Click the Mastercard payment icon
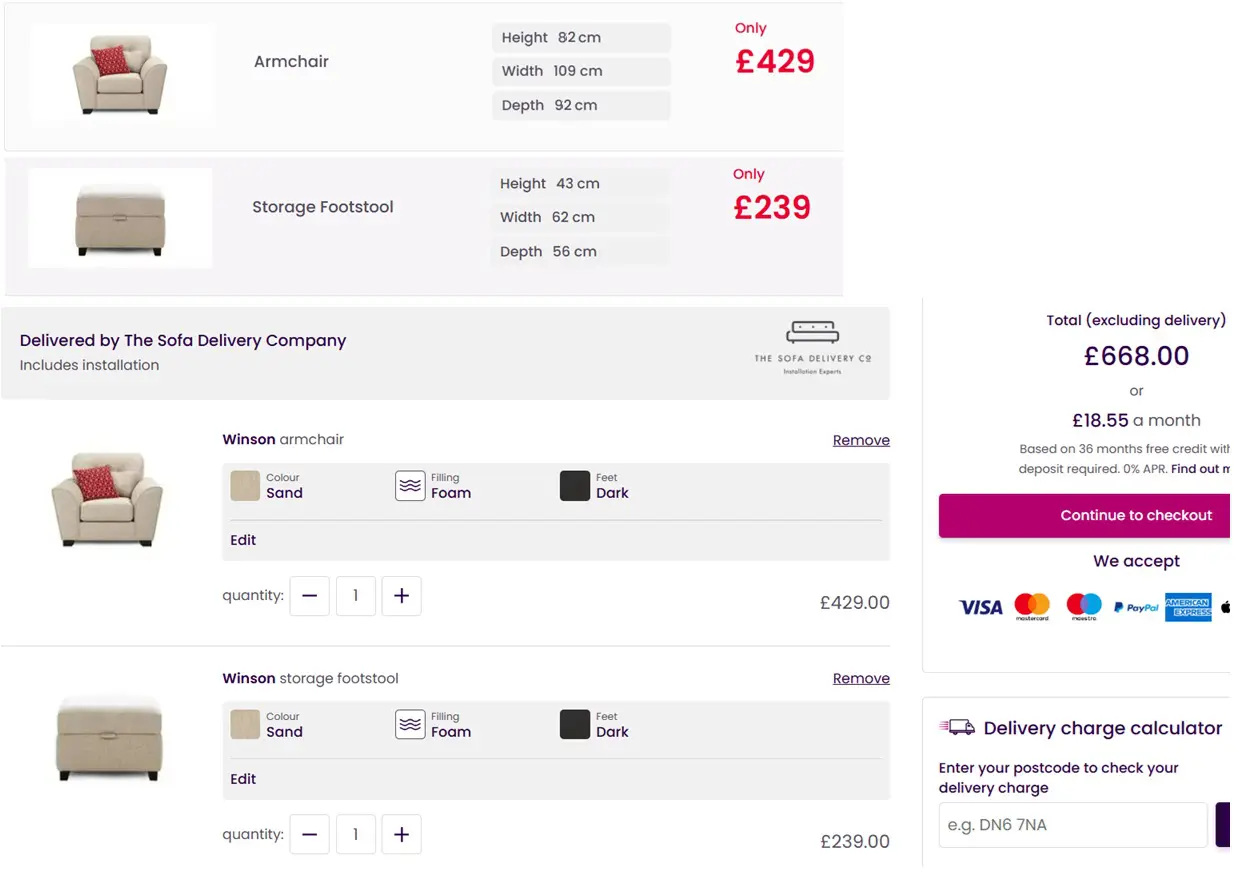The width and height of the screenshot is (1254, 885). pos(1032,606)
